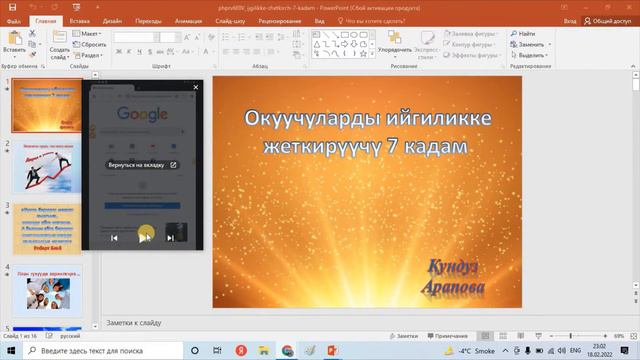Switch to slide sorter view icon
The height and width of the screenshot is (360, 640).
pos(503,336)
